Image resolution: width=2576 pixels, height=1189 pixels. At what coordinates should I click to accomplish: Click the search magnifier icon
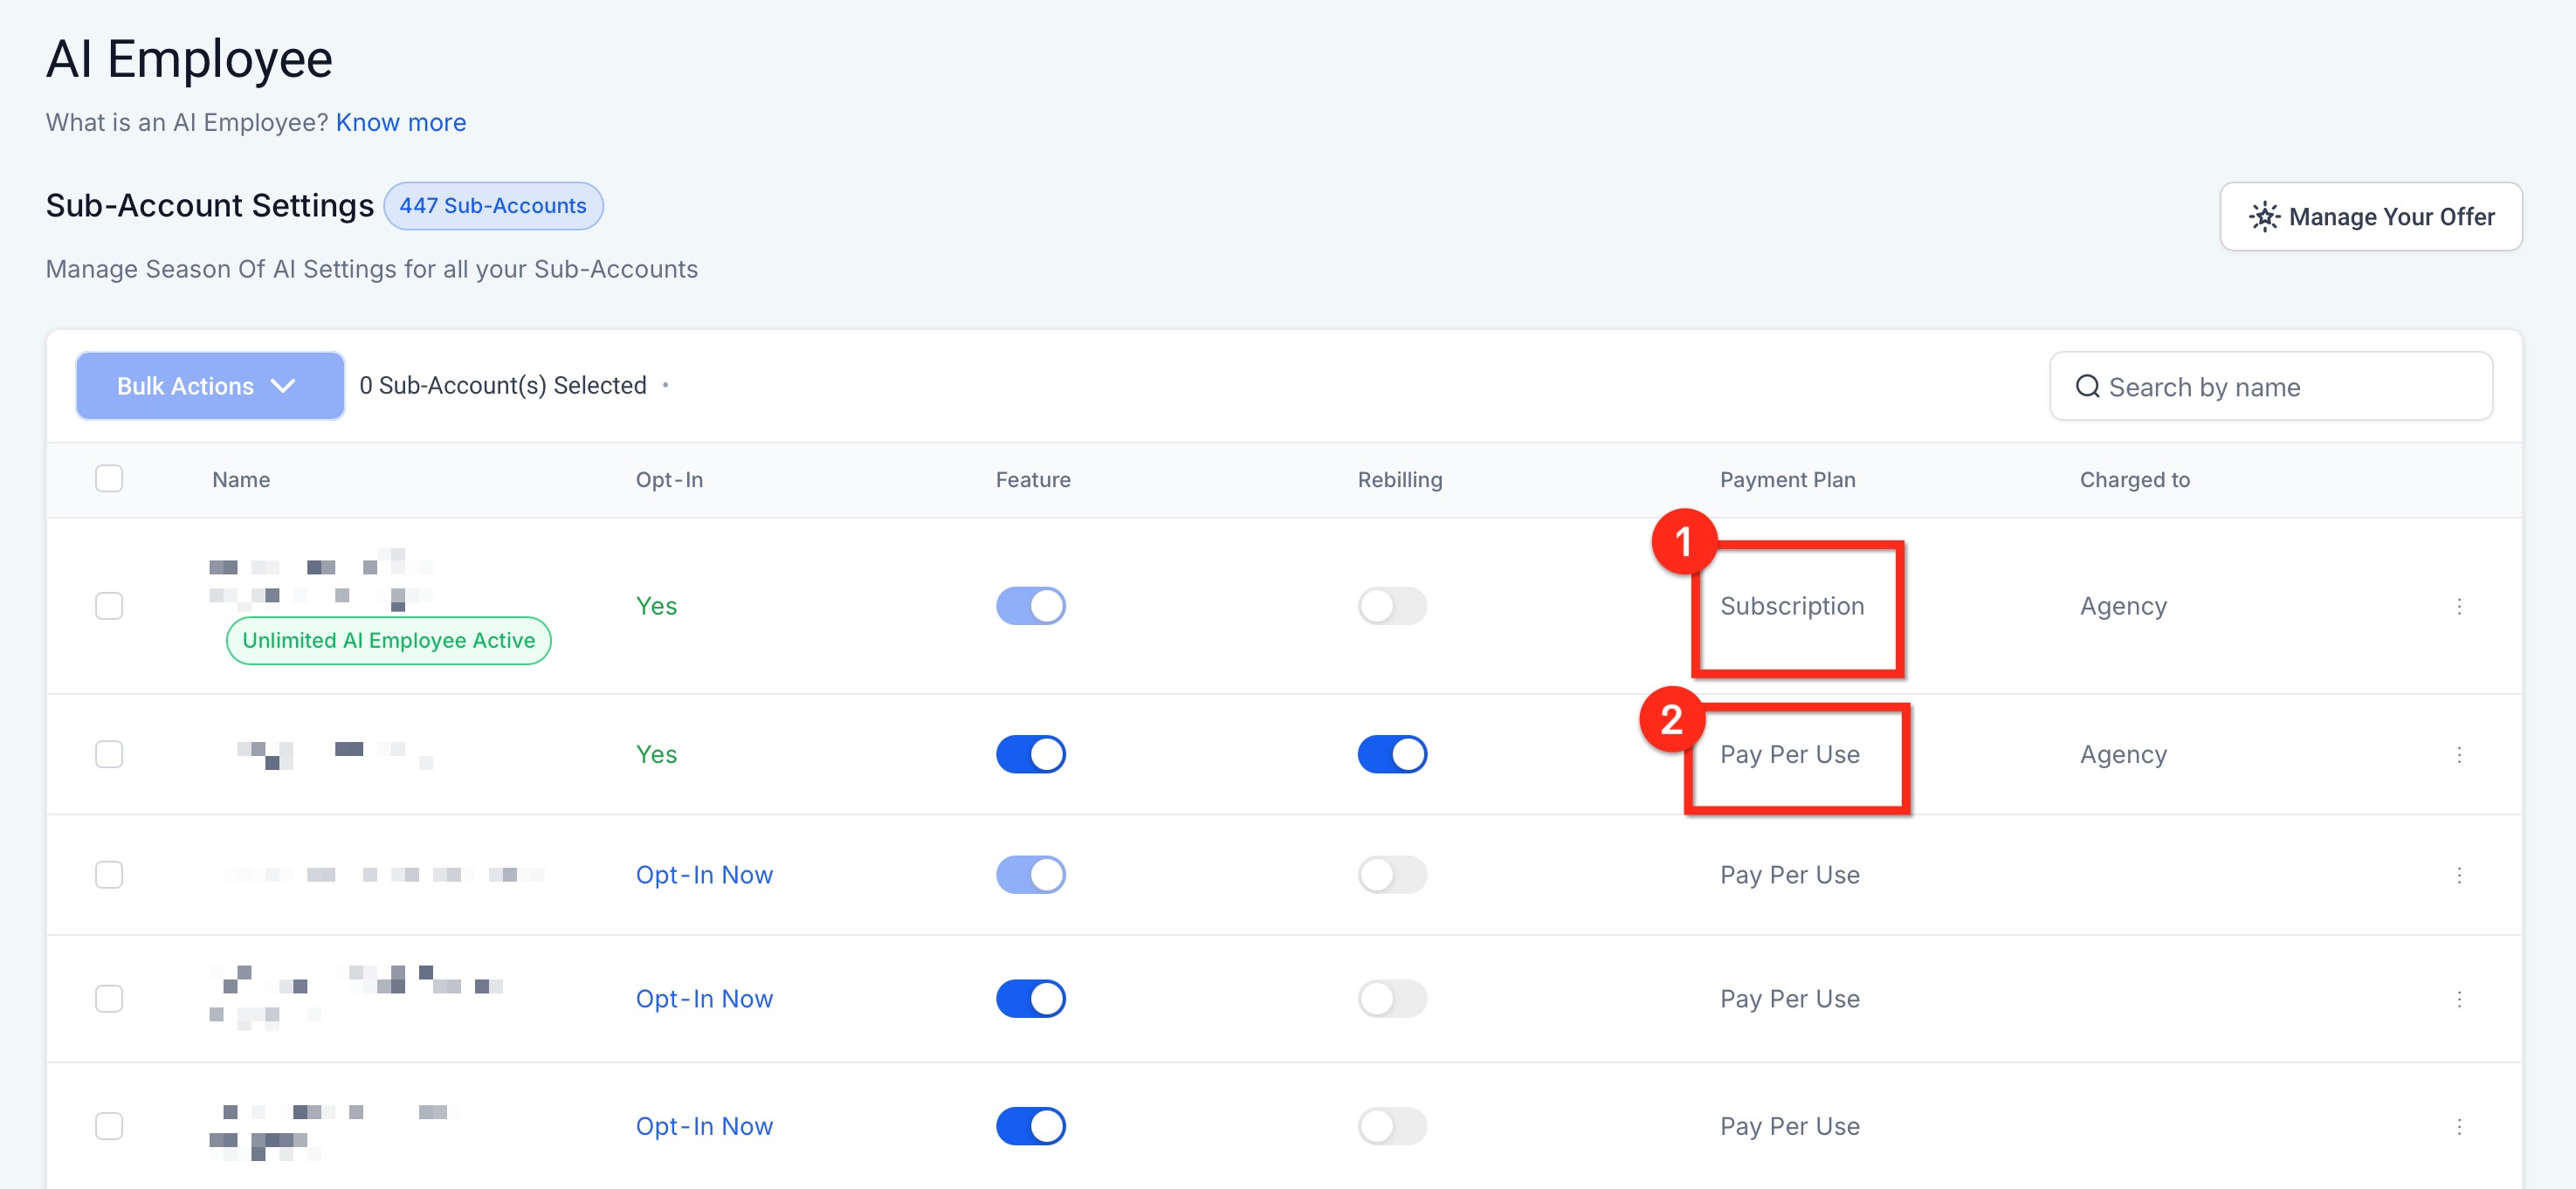(x=2087, y=386)
